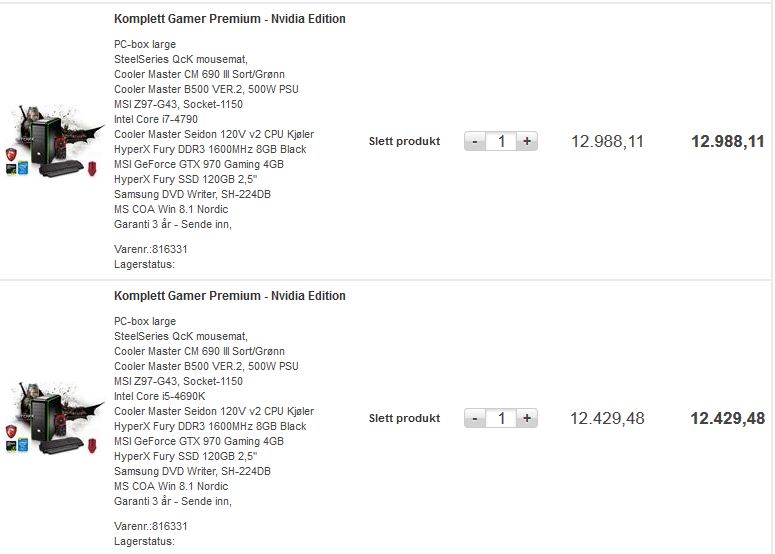
Task: Increase quantity of the i5-4690K computer
Action: 527,418
